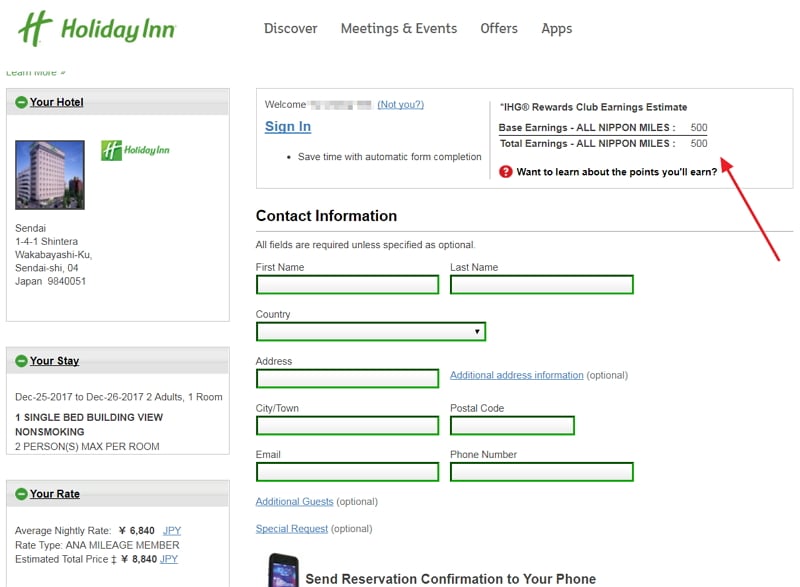The height and width of the screenshot is (587, 800).
Task: Click the Your Rate heading link
Action: pos(55,494)
